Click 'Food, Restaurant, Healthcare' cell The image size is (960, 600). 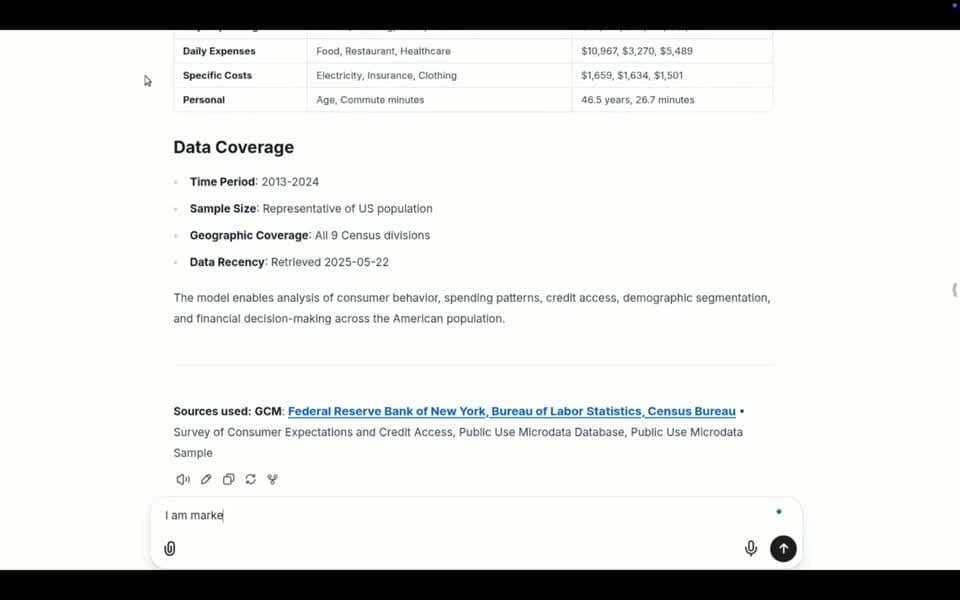(x=439, y=51)
